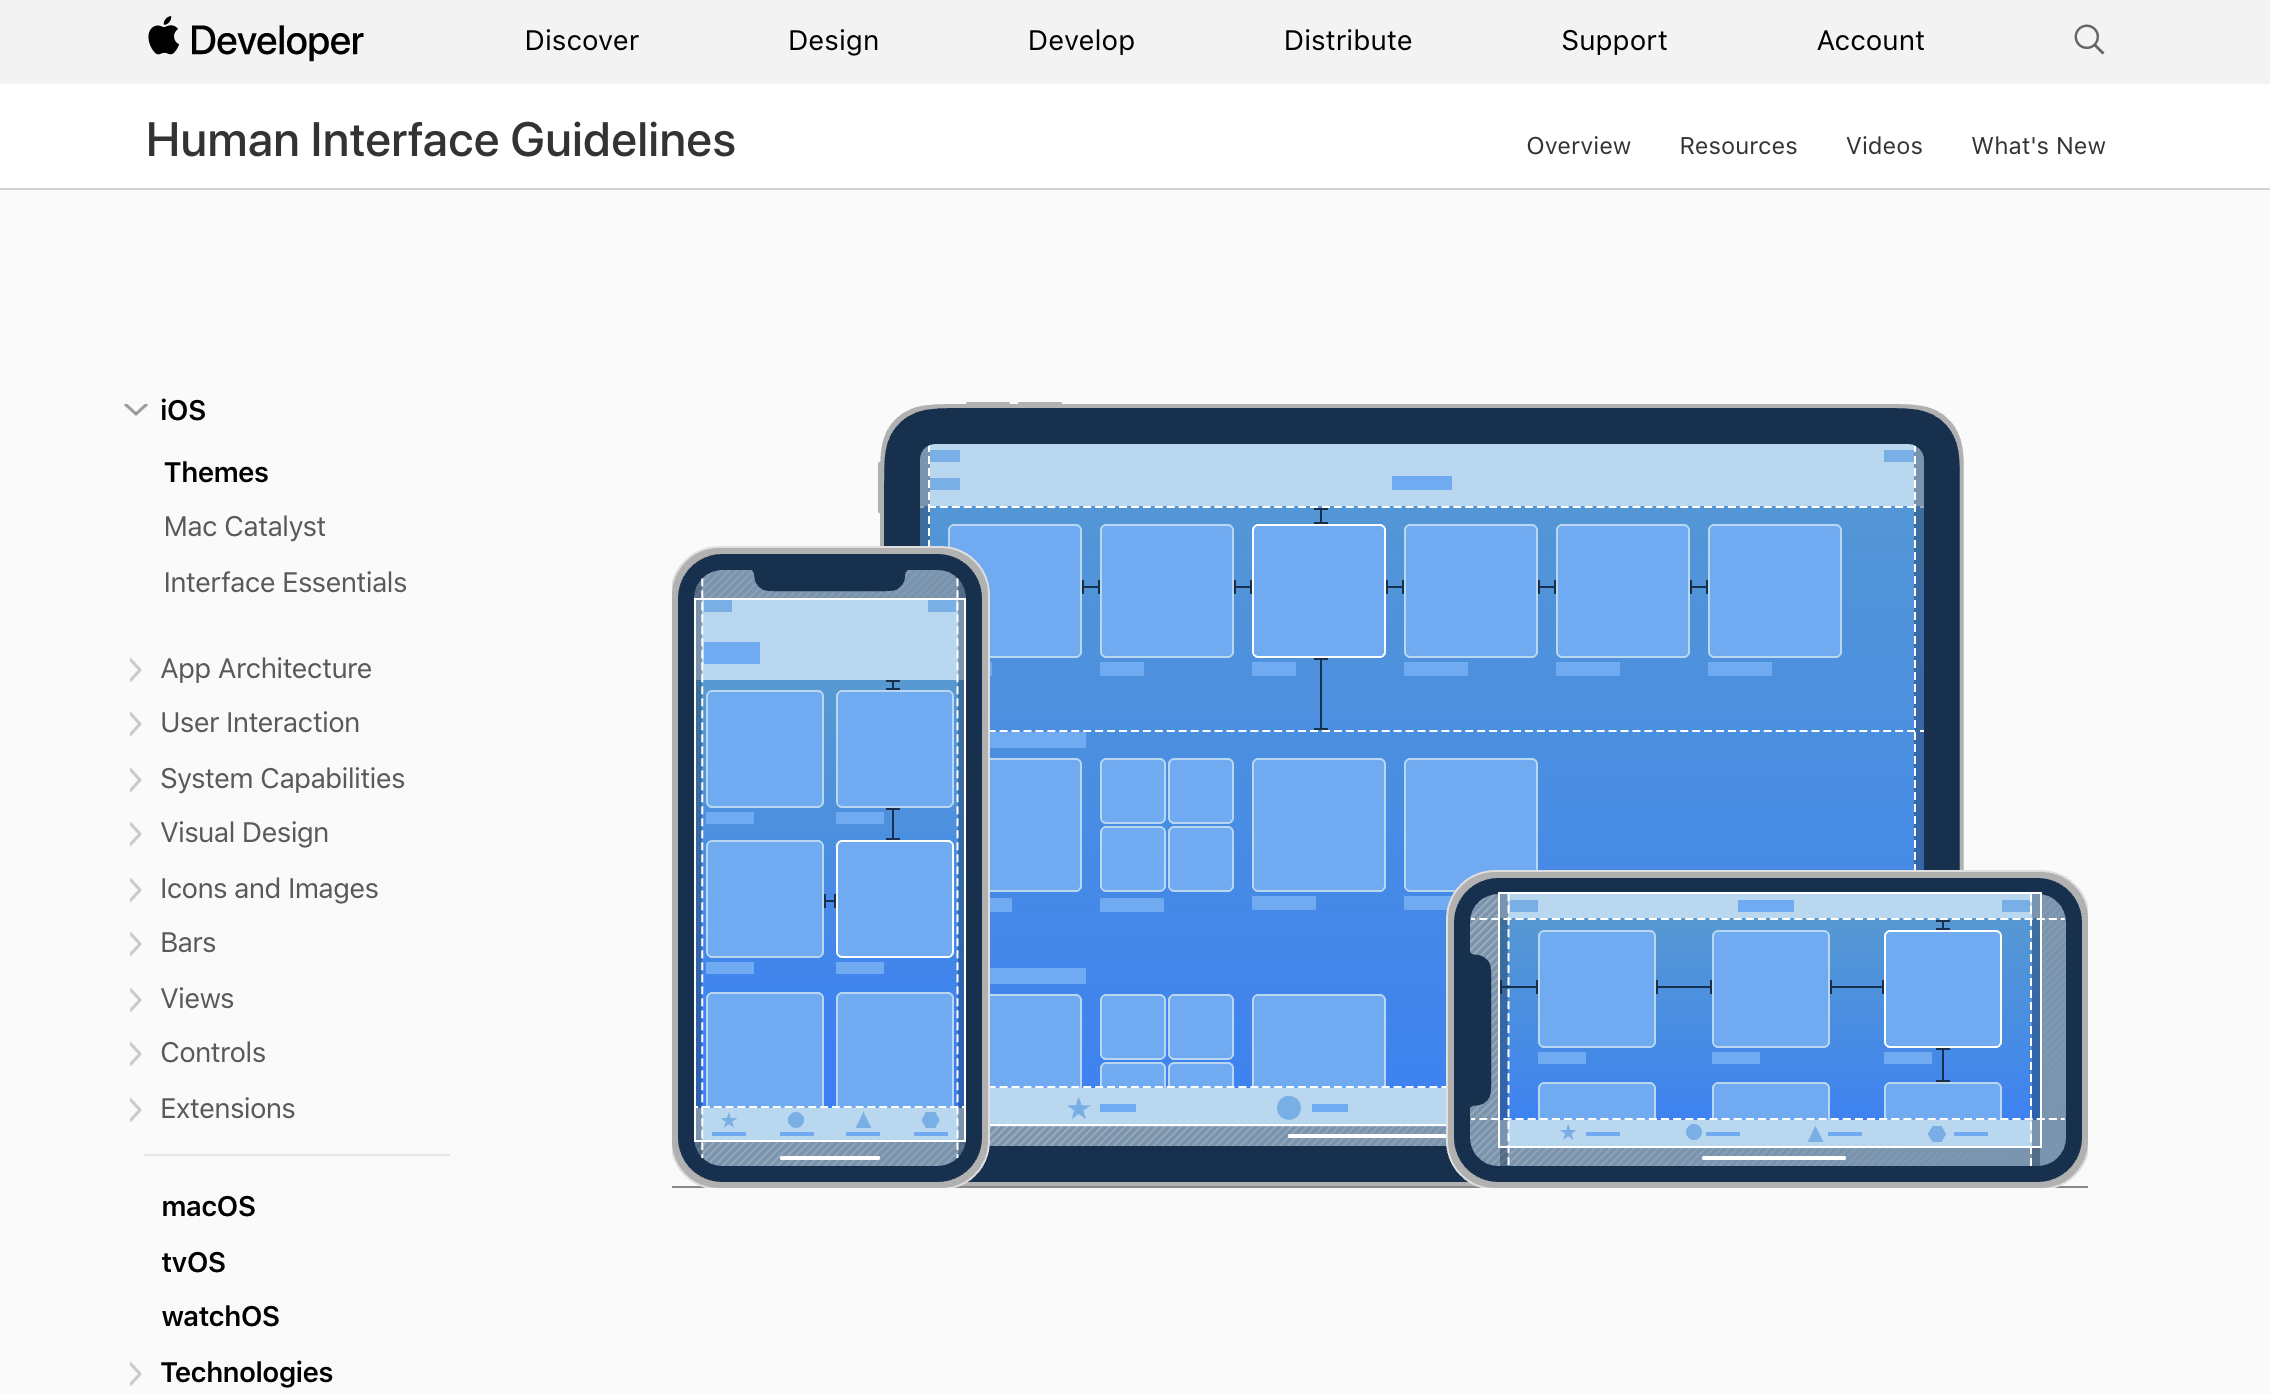The image size is (2270, 1394).
Task: Select watchOS platform in sidebar
Action: pyautogui.click(x=220, y=1317)
